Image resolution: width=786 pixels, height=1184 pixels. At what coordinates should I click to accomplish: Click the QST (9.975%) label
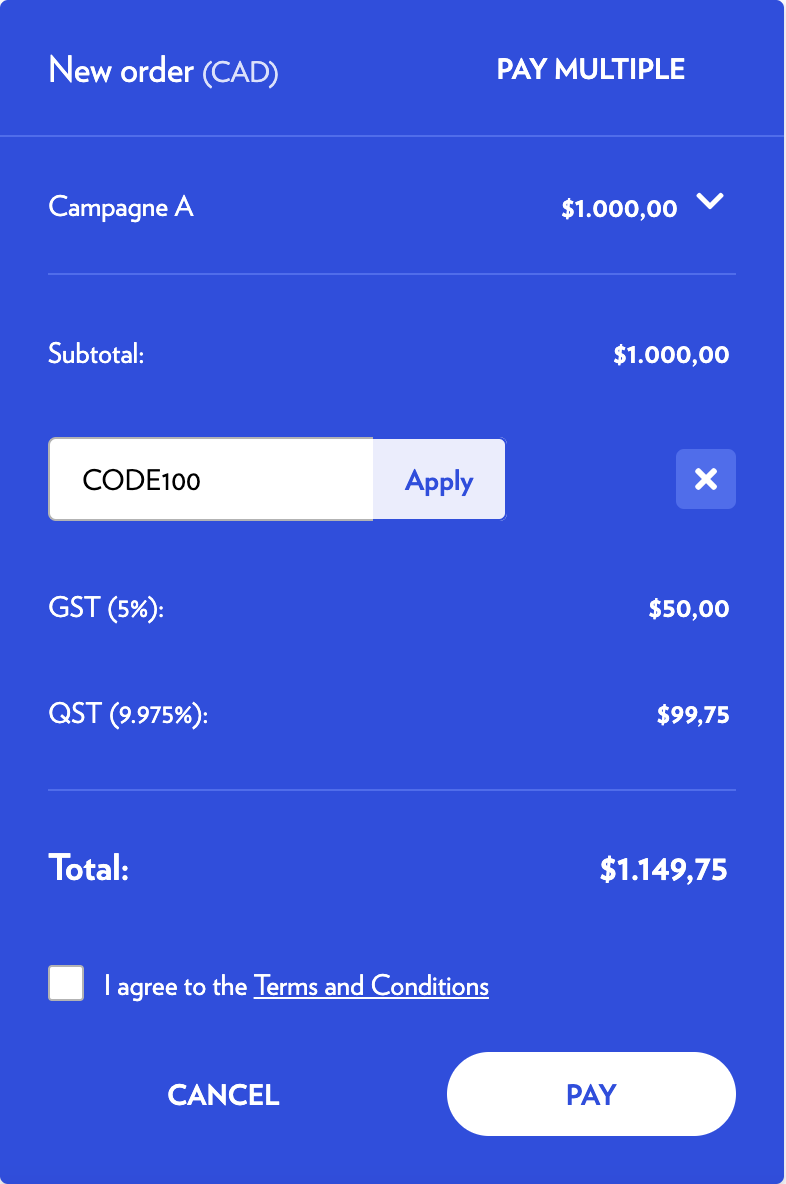[128, 715]
